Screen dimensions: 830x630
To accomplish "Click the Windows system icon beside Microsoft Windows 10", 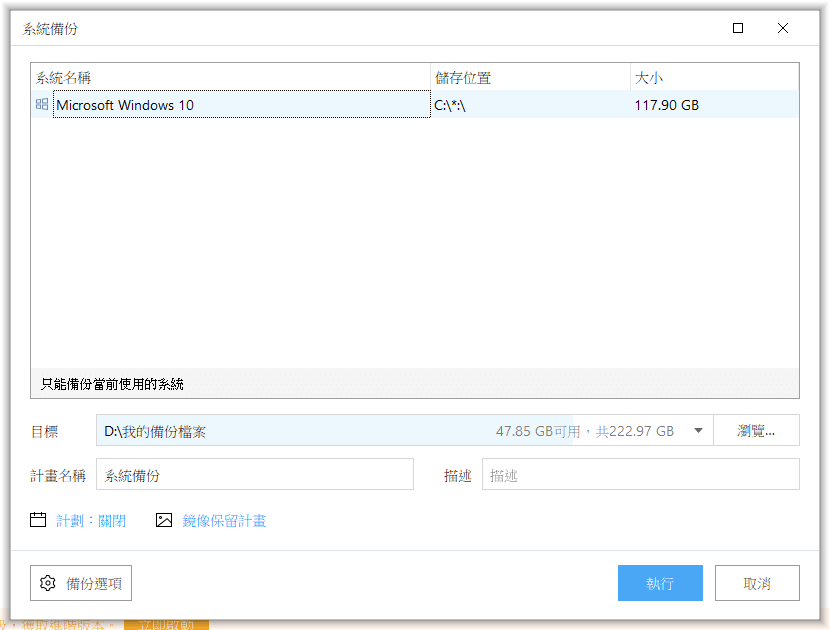I will coord(42,104).
